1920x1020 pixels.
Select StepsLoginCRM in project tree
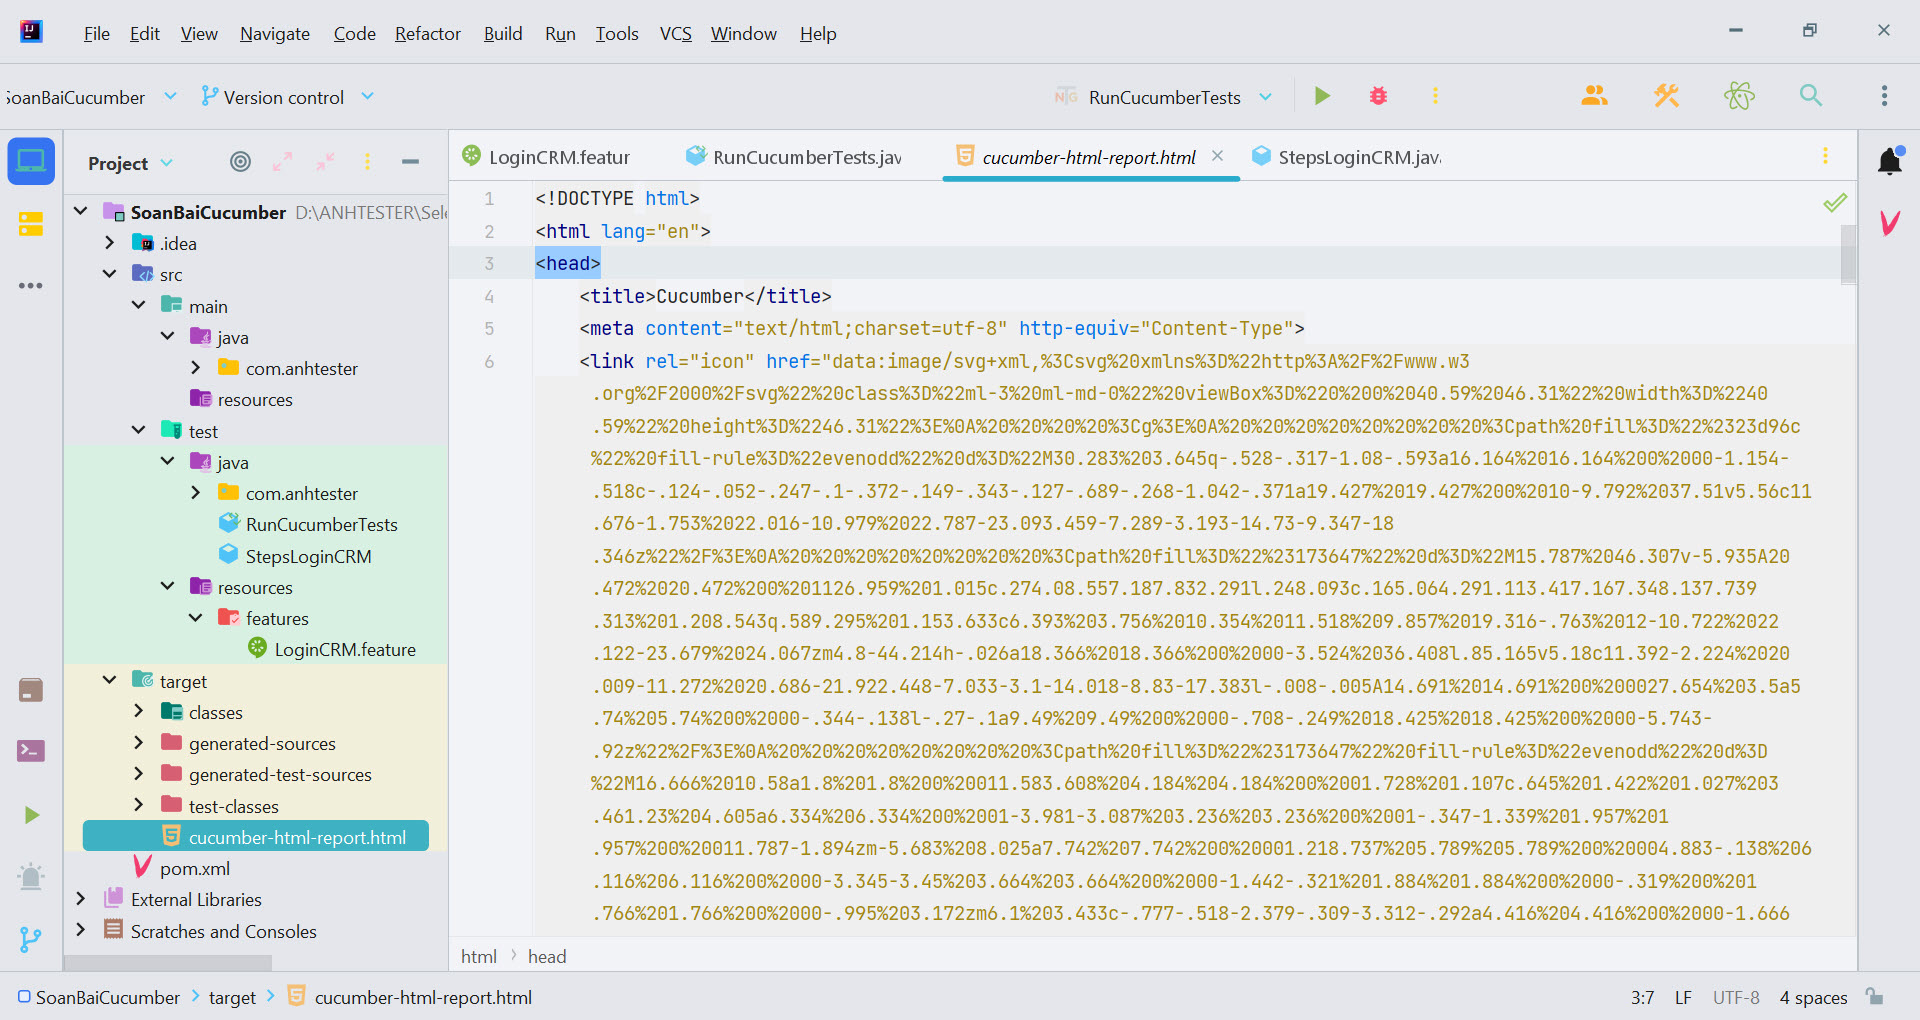pos(308,556)
